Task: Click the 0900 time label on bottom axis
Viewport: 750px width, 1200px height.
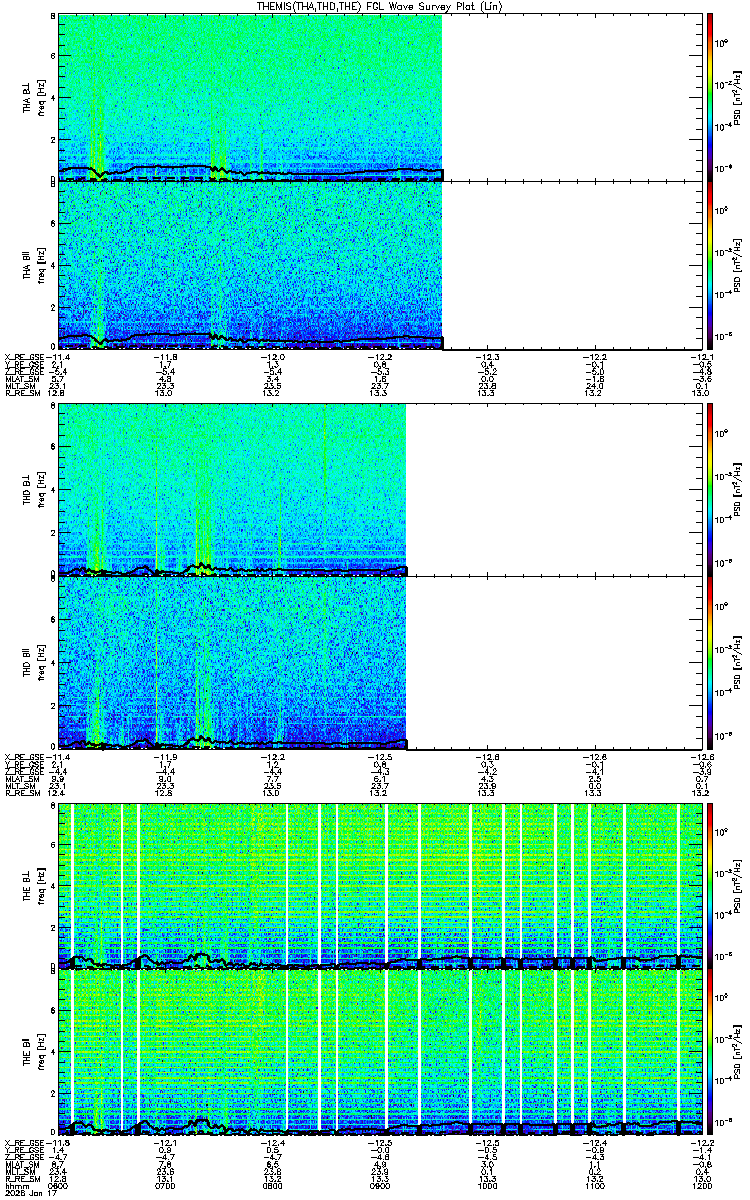Action: (380, 1184)
